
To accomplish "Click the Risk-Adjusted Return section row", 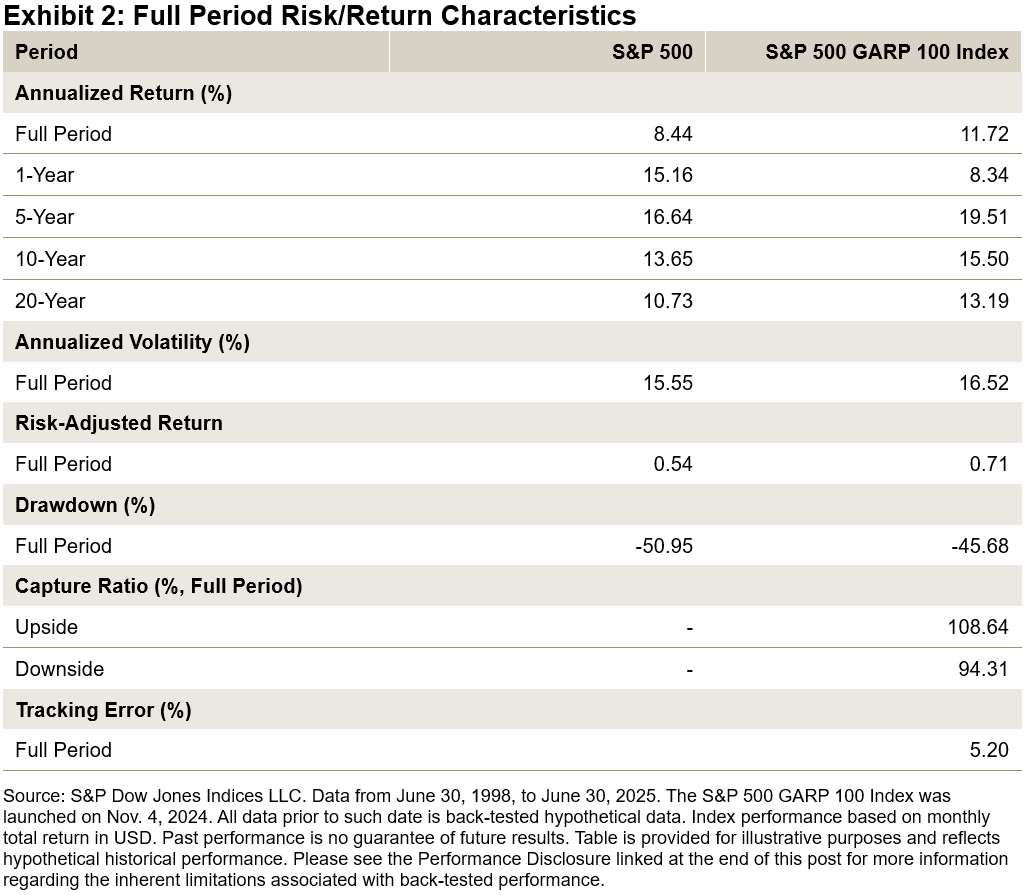I will [119, 423].
